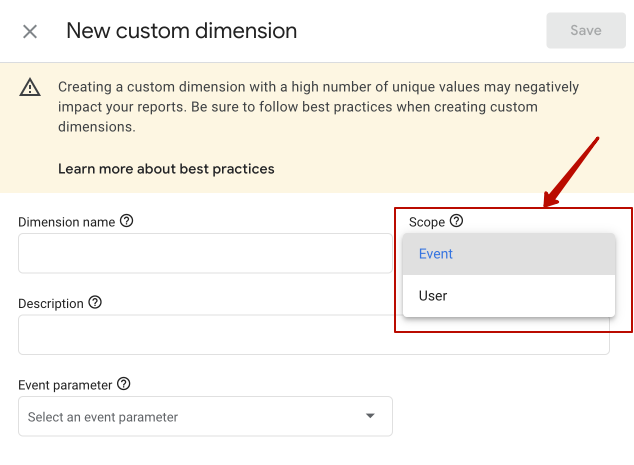Click the New custom dimension heading
The image size is (634, 465).
[x=182, y=31]
